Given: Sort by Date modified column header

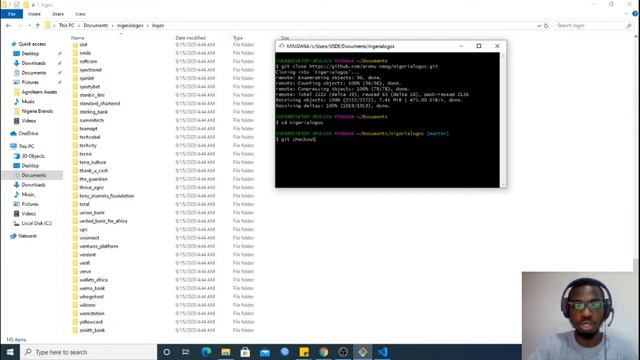Looking at the screenshot, I should click(191, 38).
